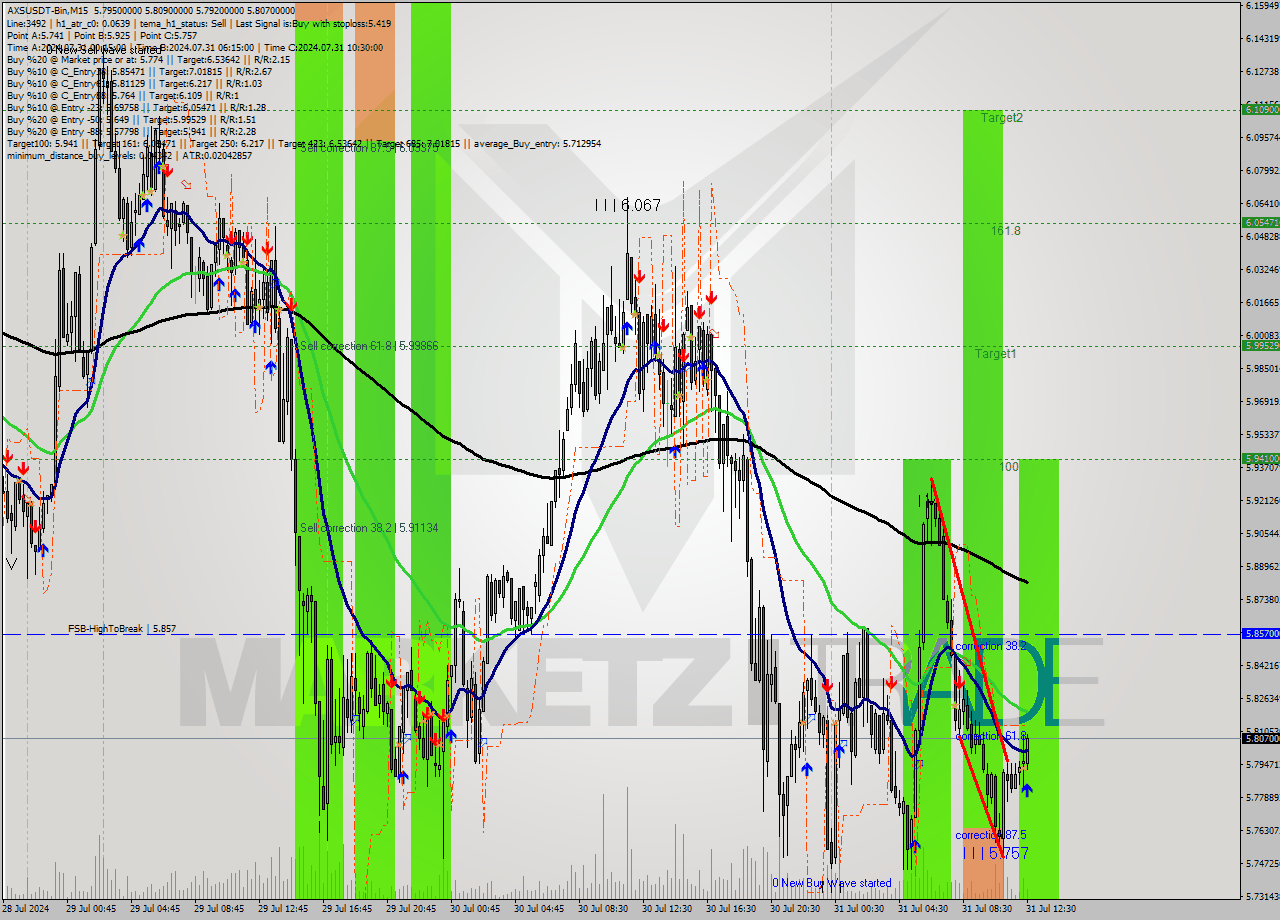Click the 'correction 38.2' label

click(990, 647)
